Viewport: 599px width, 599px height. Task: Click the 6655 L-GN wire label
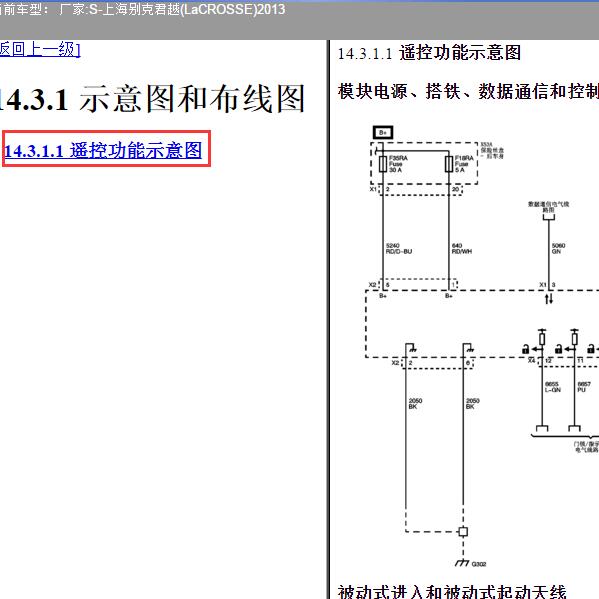(x=552, y=387)
